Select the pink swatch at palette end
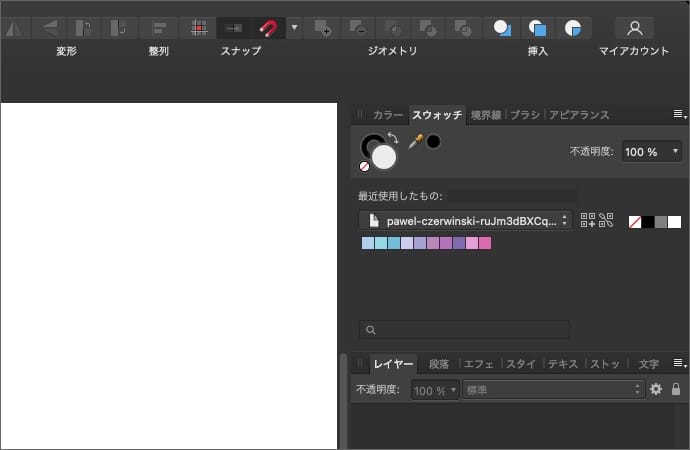The height and width of the screenshot is (450, 690). click(x=485, y=243)
